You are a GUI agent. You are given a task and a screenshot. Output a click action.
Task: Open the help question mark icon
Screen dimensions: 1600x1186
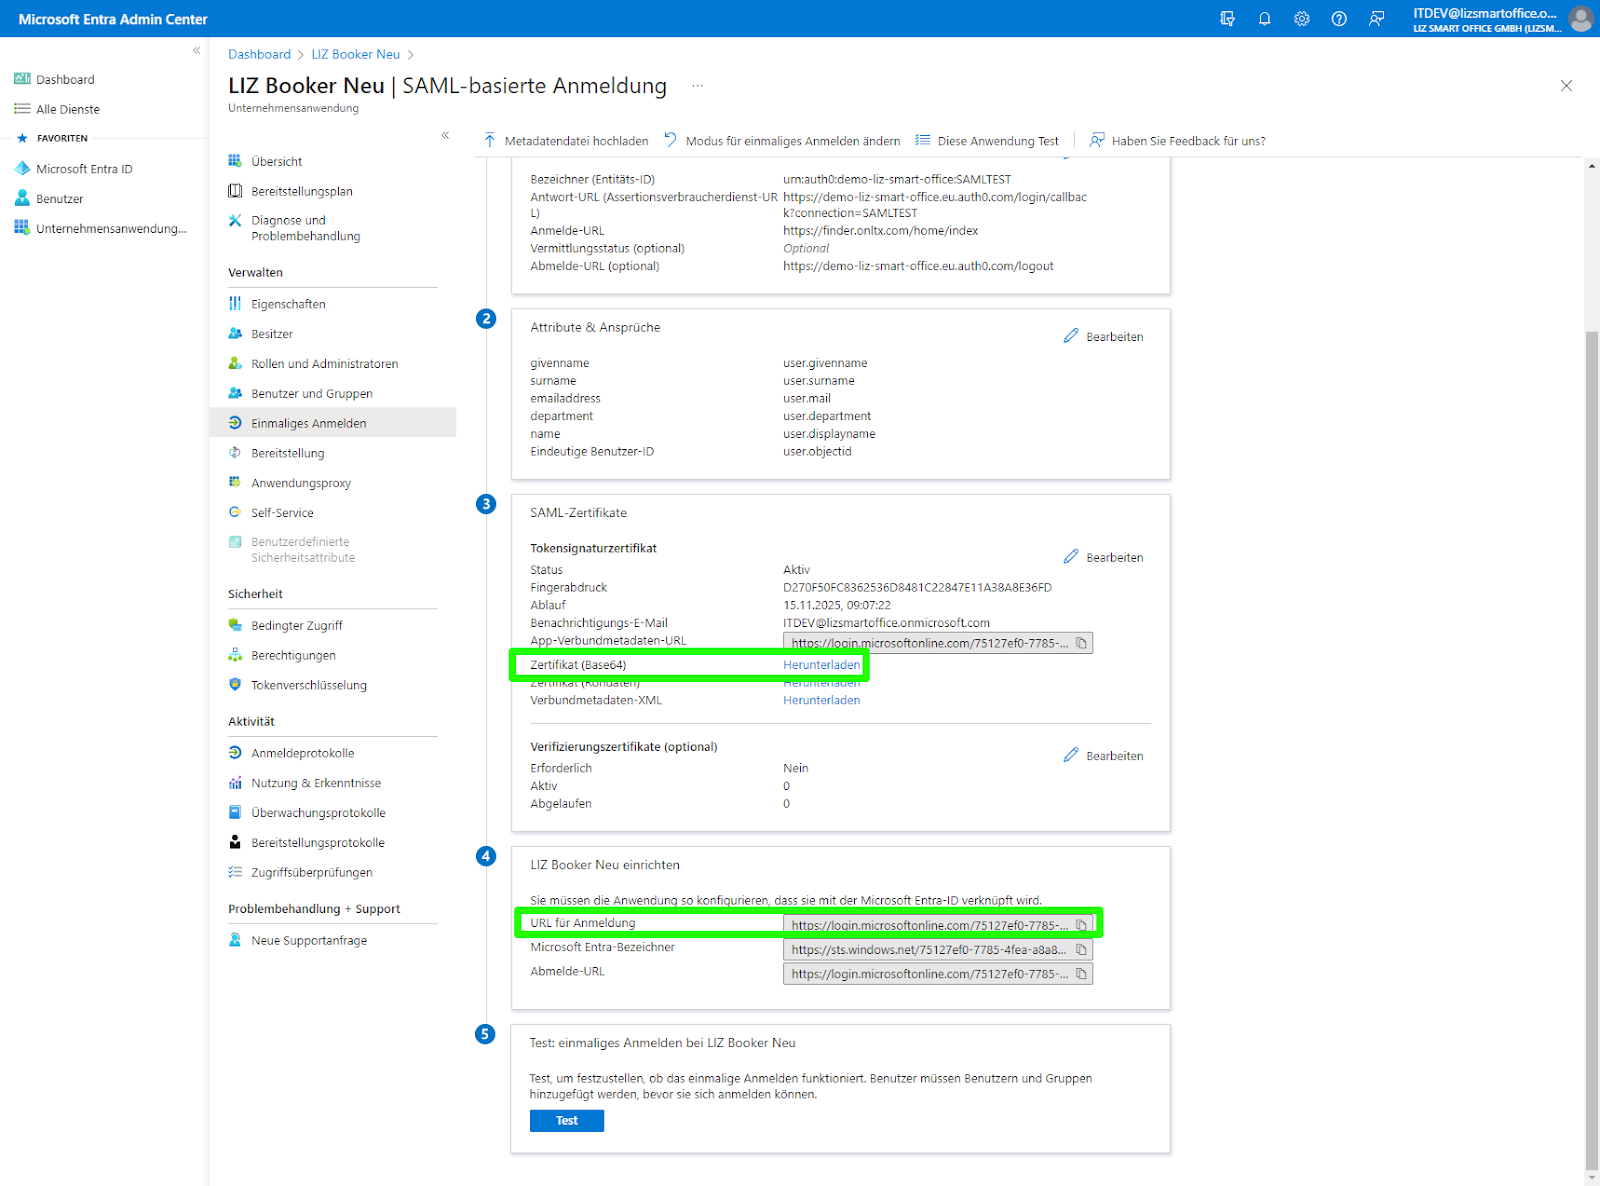click(x=1339, y=19)
